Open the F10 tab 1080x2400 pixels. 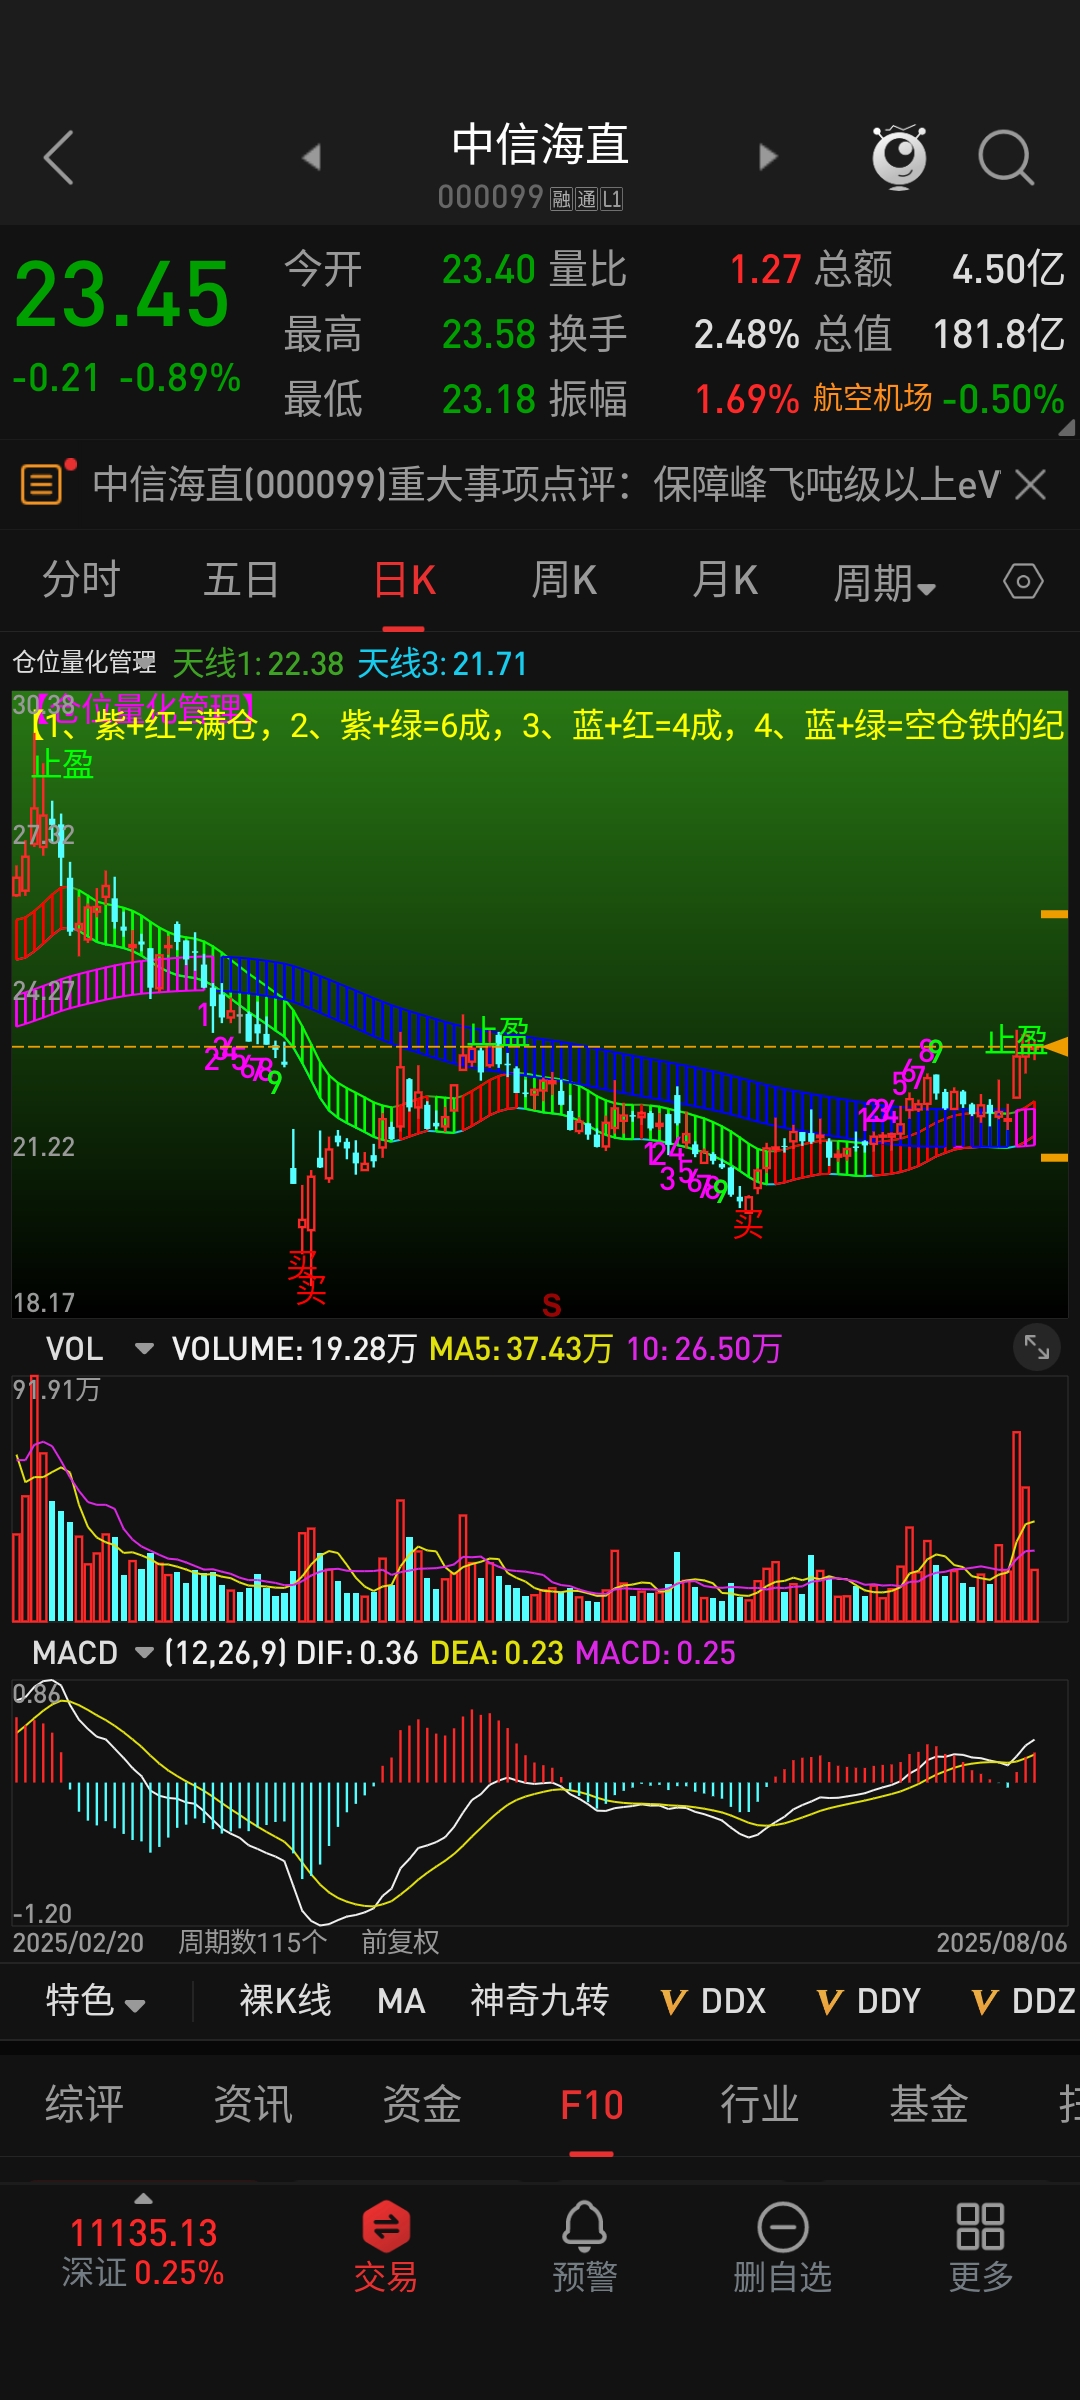(591, 2105)
